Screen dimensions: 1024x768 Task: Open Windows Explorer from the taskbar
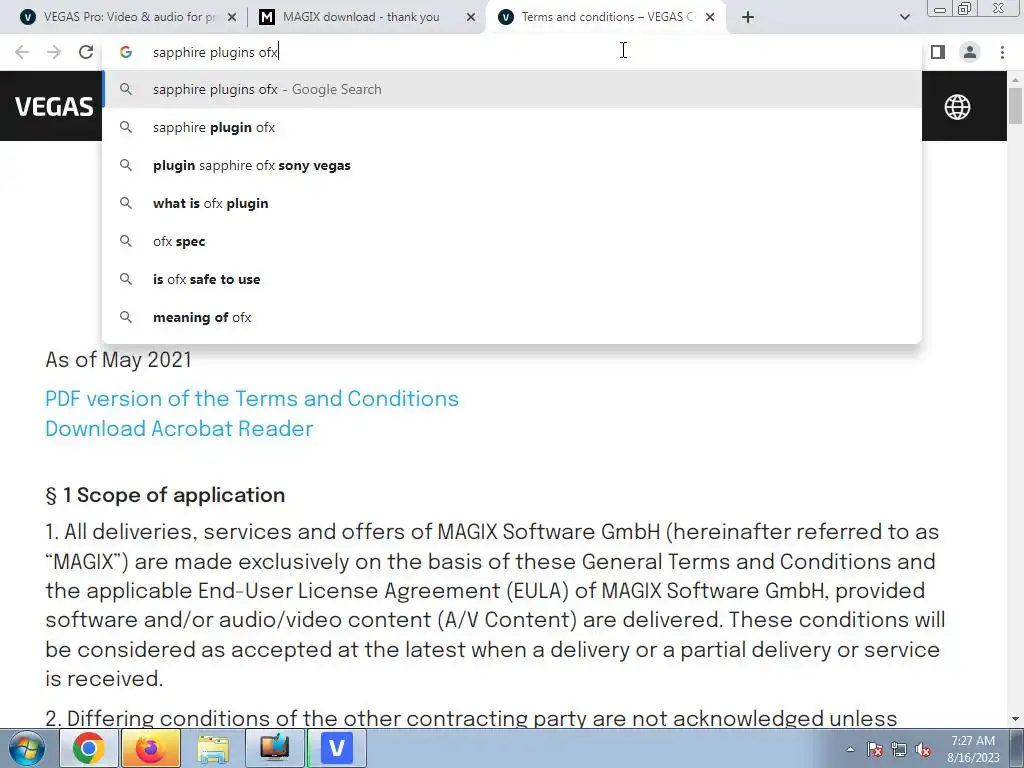tap(213, 748)
